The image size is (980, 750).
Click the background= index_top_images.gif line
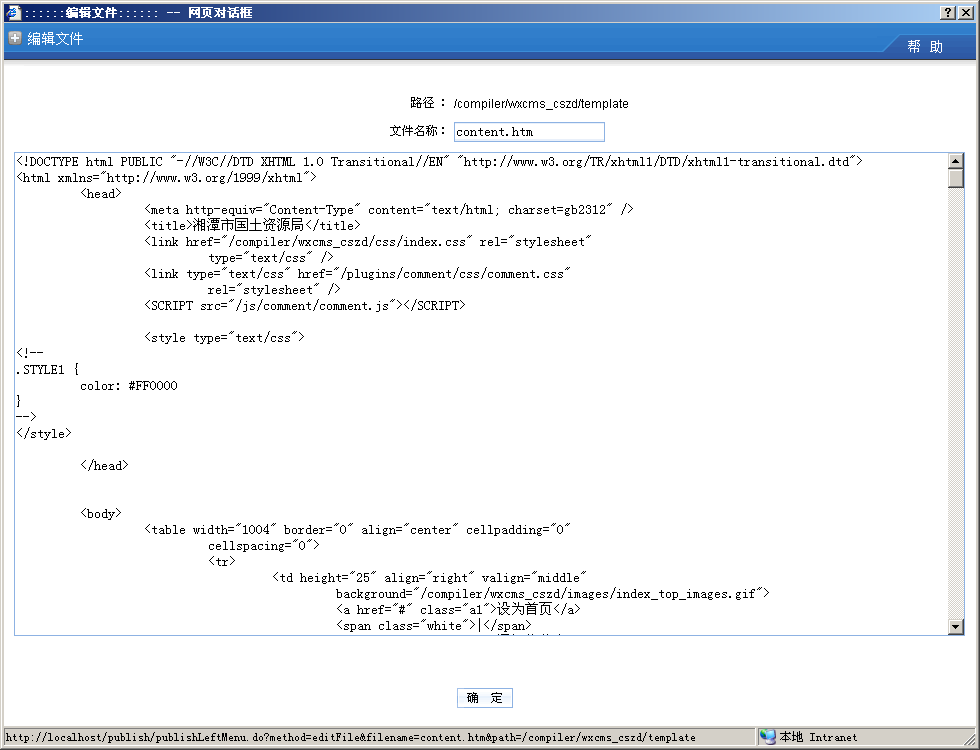coord(552,594)
